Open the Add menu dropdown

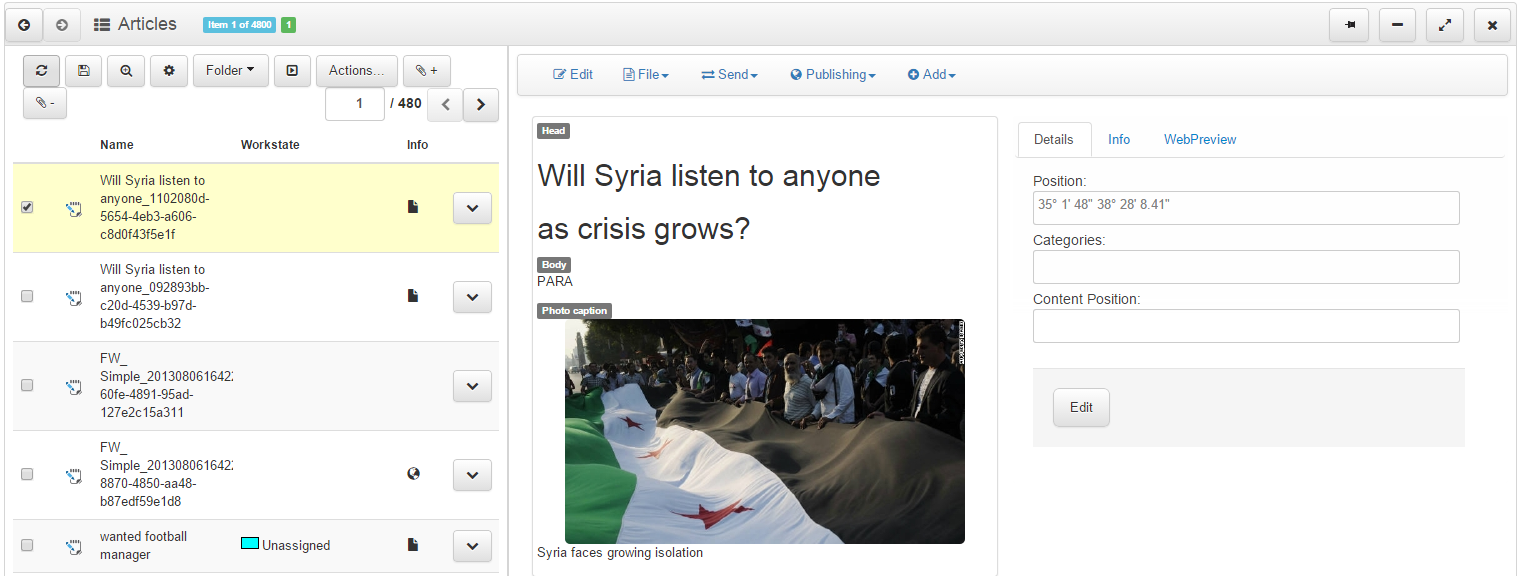931,75
